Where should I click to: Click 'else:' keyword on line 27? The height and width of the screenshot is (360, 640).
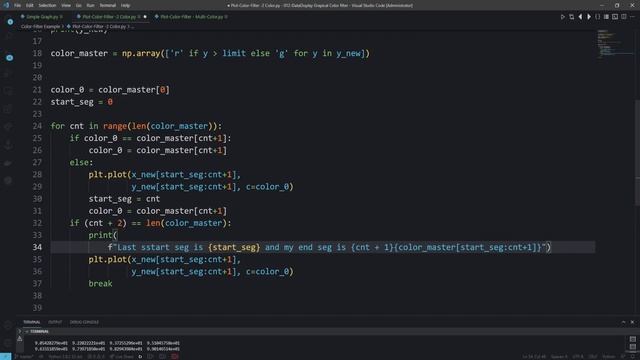81,162
